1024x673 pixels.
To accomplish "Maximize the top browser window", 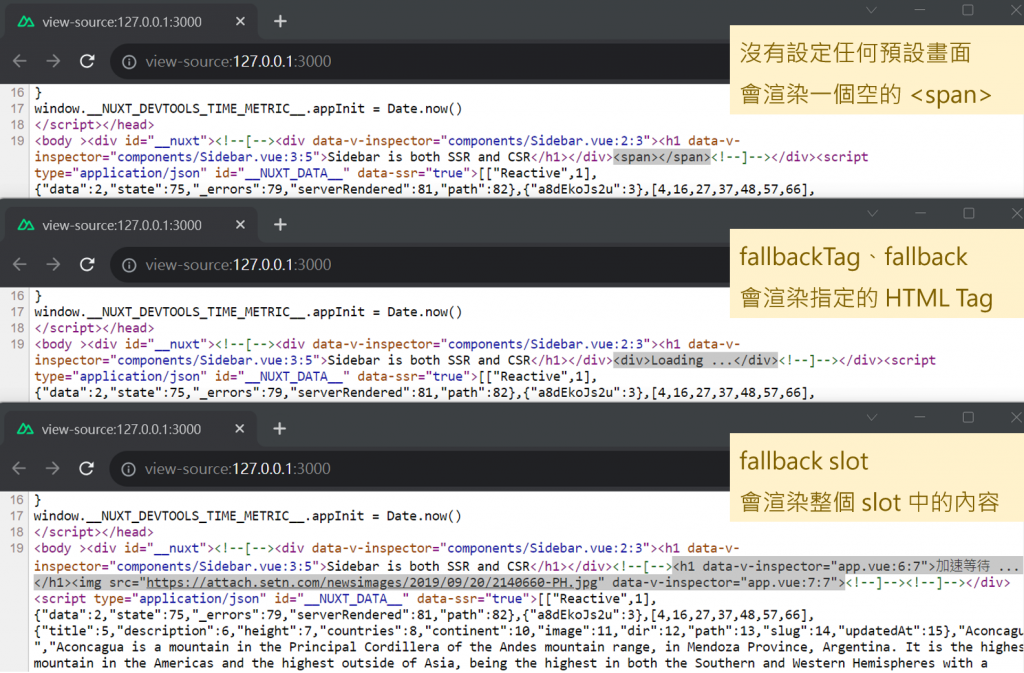I will [x=968, y=10].
